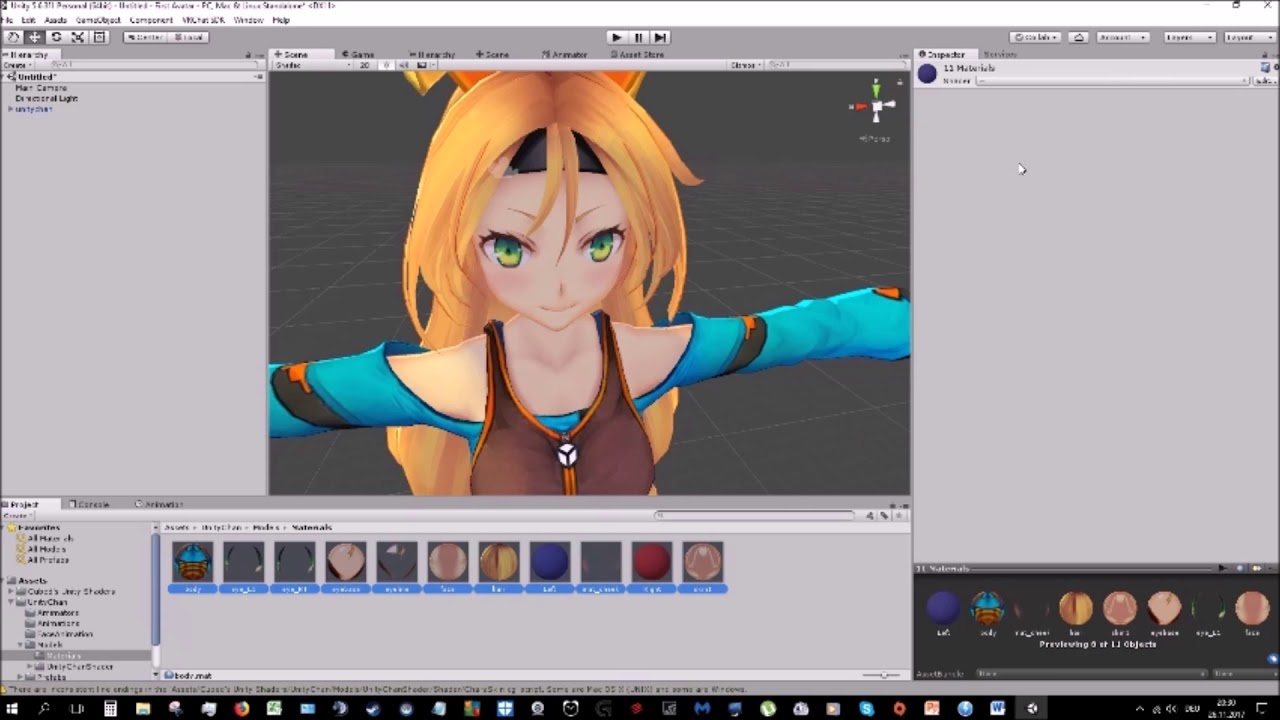
Task: Select the hair material thumbnail
Action: (498, 562)
